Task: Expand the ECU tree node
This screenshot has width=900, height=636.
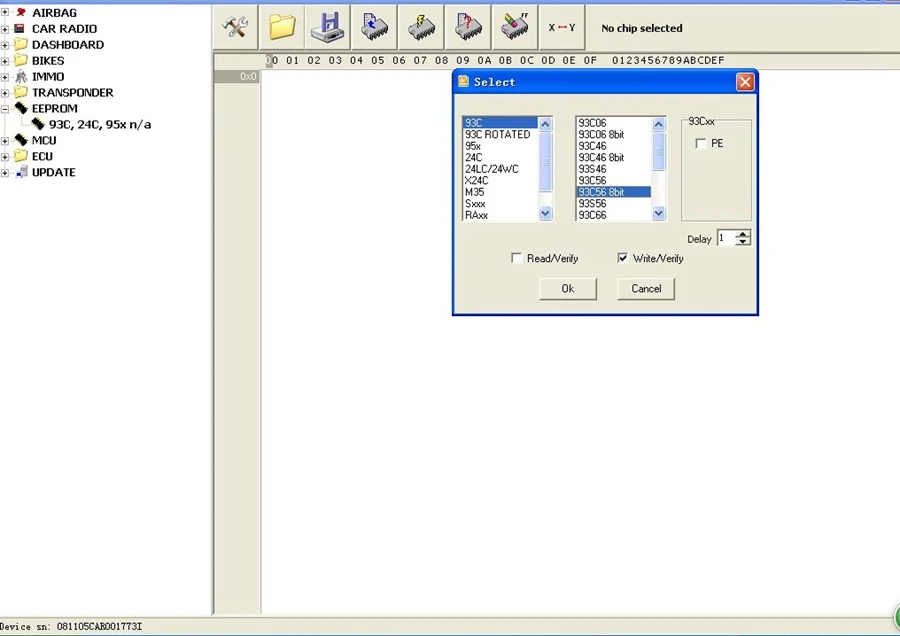Action: click(x=5, y=157)
